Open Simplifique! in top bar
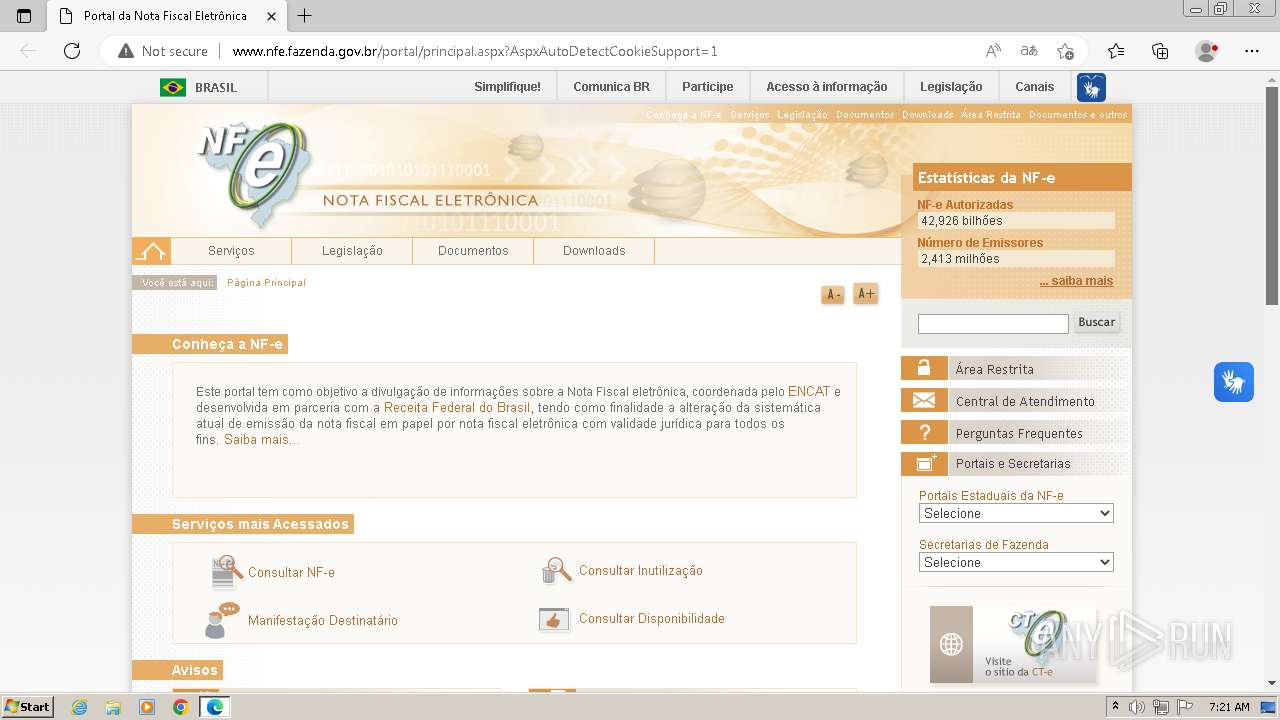This screenshot has height=720, width=1280. click(x=507, y=87)
